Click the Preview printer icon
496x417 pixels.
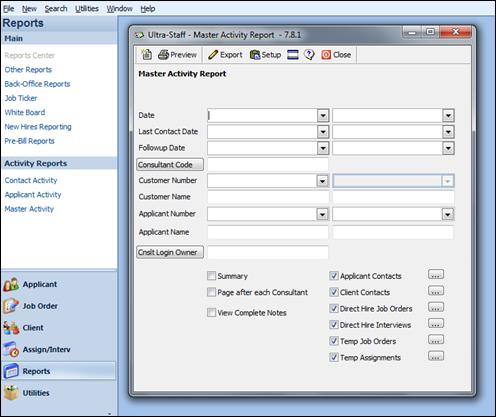(x=163, y=55)
